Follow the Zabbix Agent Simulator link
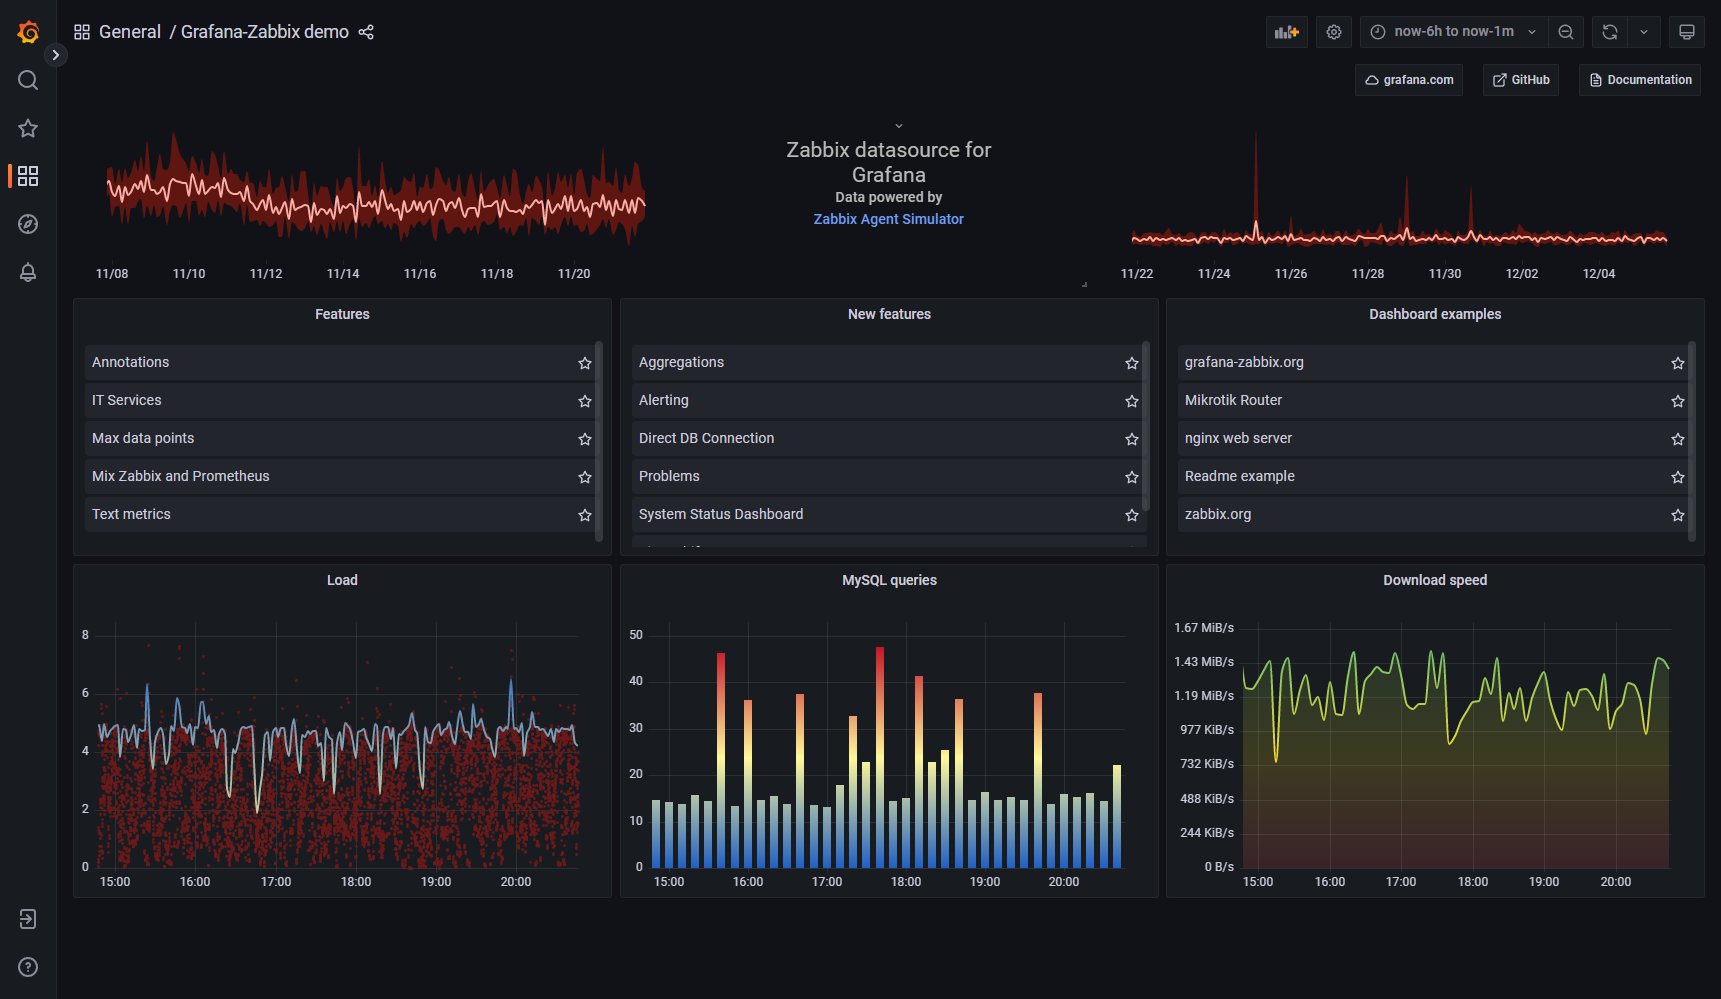This screenshot has width=1721, height=999. tap(888, 219)
